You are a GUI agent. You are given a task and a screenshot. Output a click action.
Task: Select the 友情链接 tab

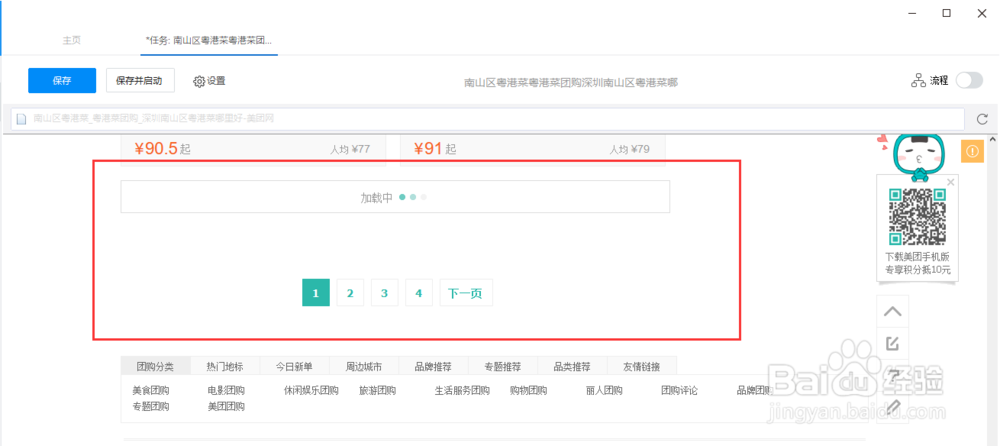click(642, 367)
